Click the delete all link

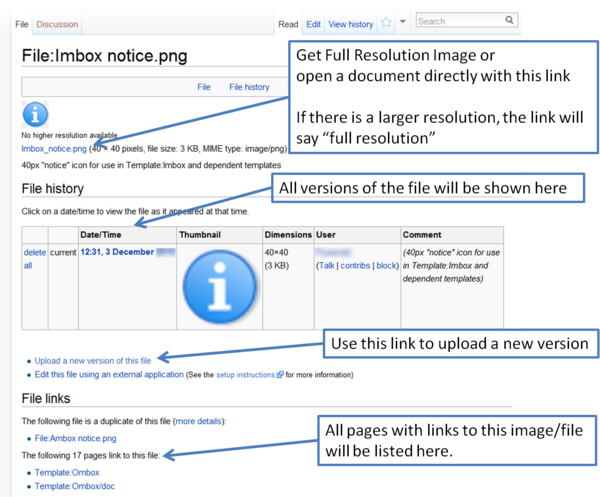point(33,259)
